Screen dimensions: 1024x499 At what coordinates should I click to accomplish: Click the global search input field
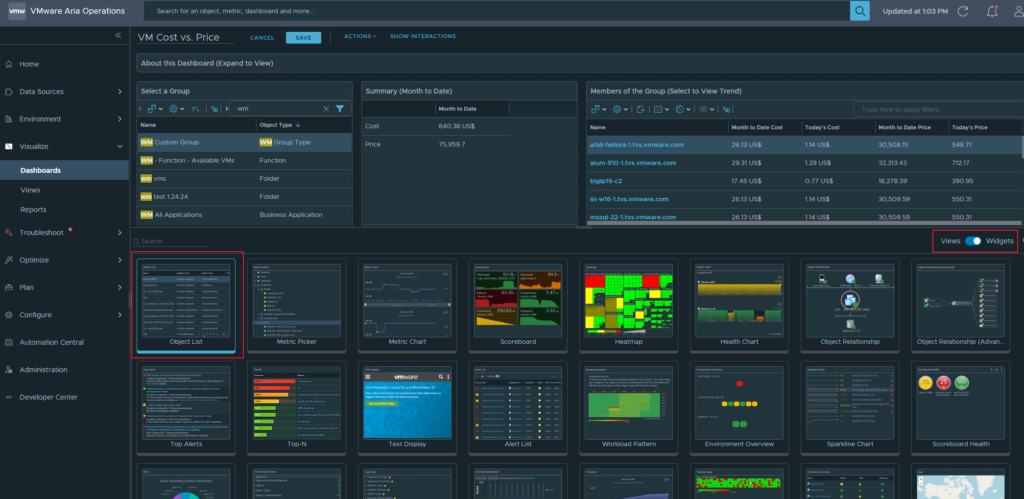497,10
